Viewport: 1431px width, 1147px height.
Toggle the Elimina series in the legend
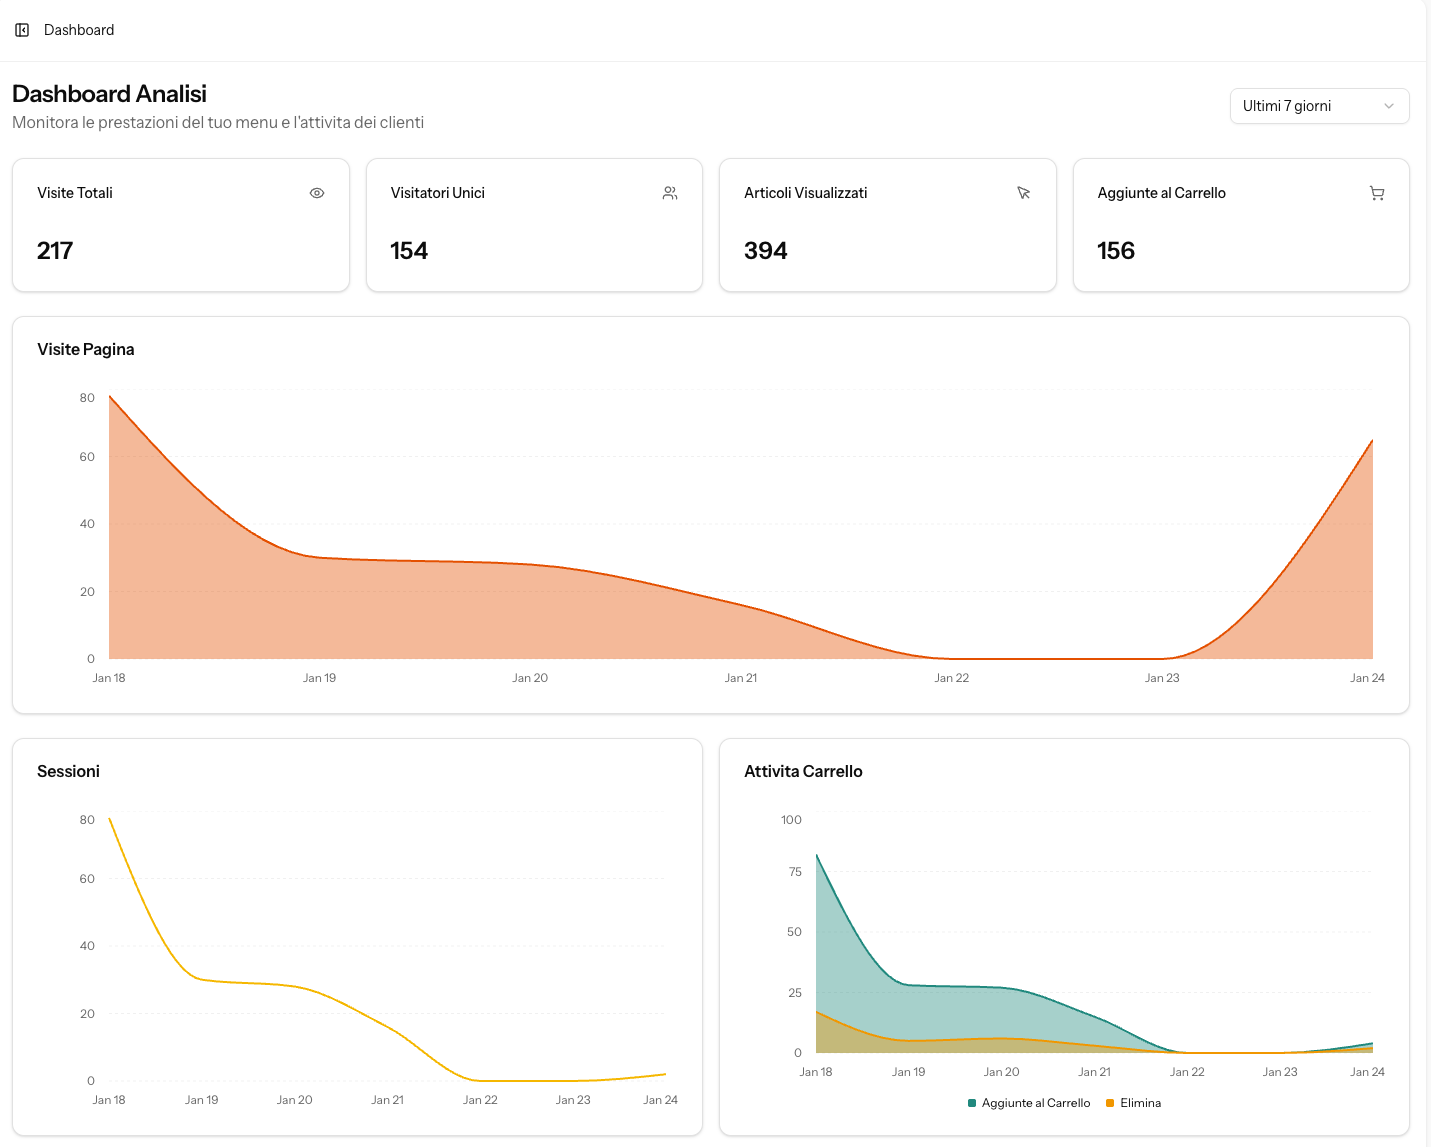coord(1134,1102)
